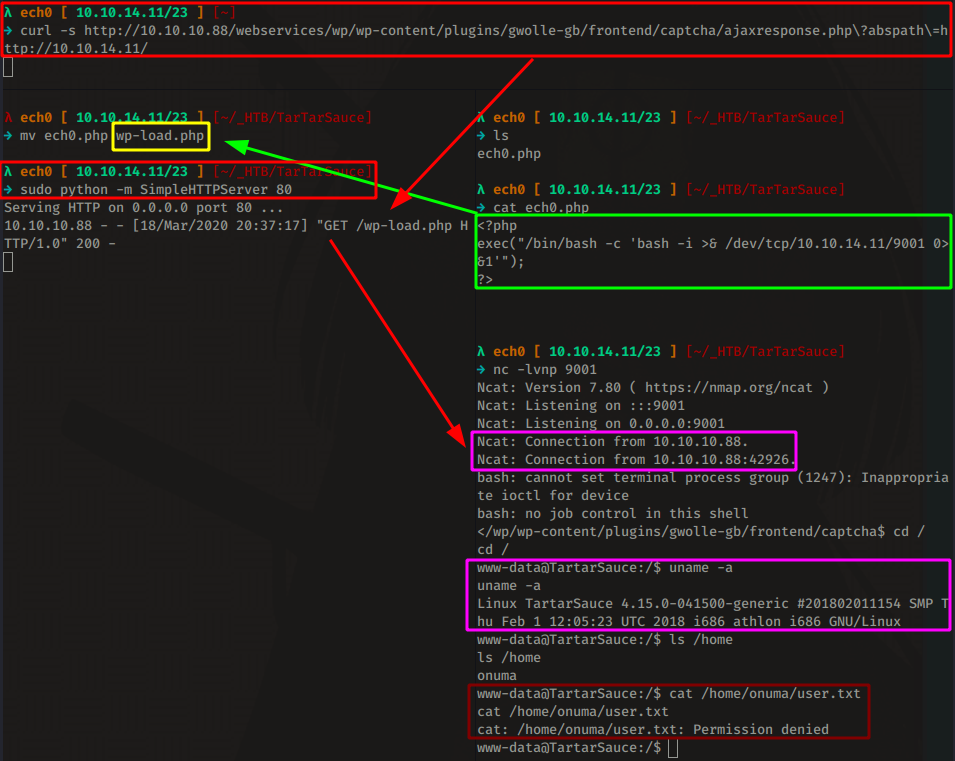
Task: Click the 'nc -lvnp 9001' command
Action: tap(537, 370)
